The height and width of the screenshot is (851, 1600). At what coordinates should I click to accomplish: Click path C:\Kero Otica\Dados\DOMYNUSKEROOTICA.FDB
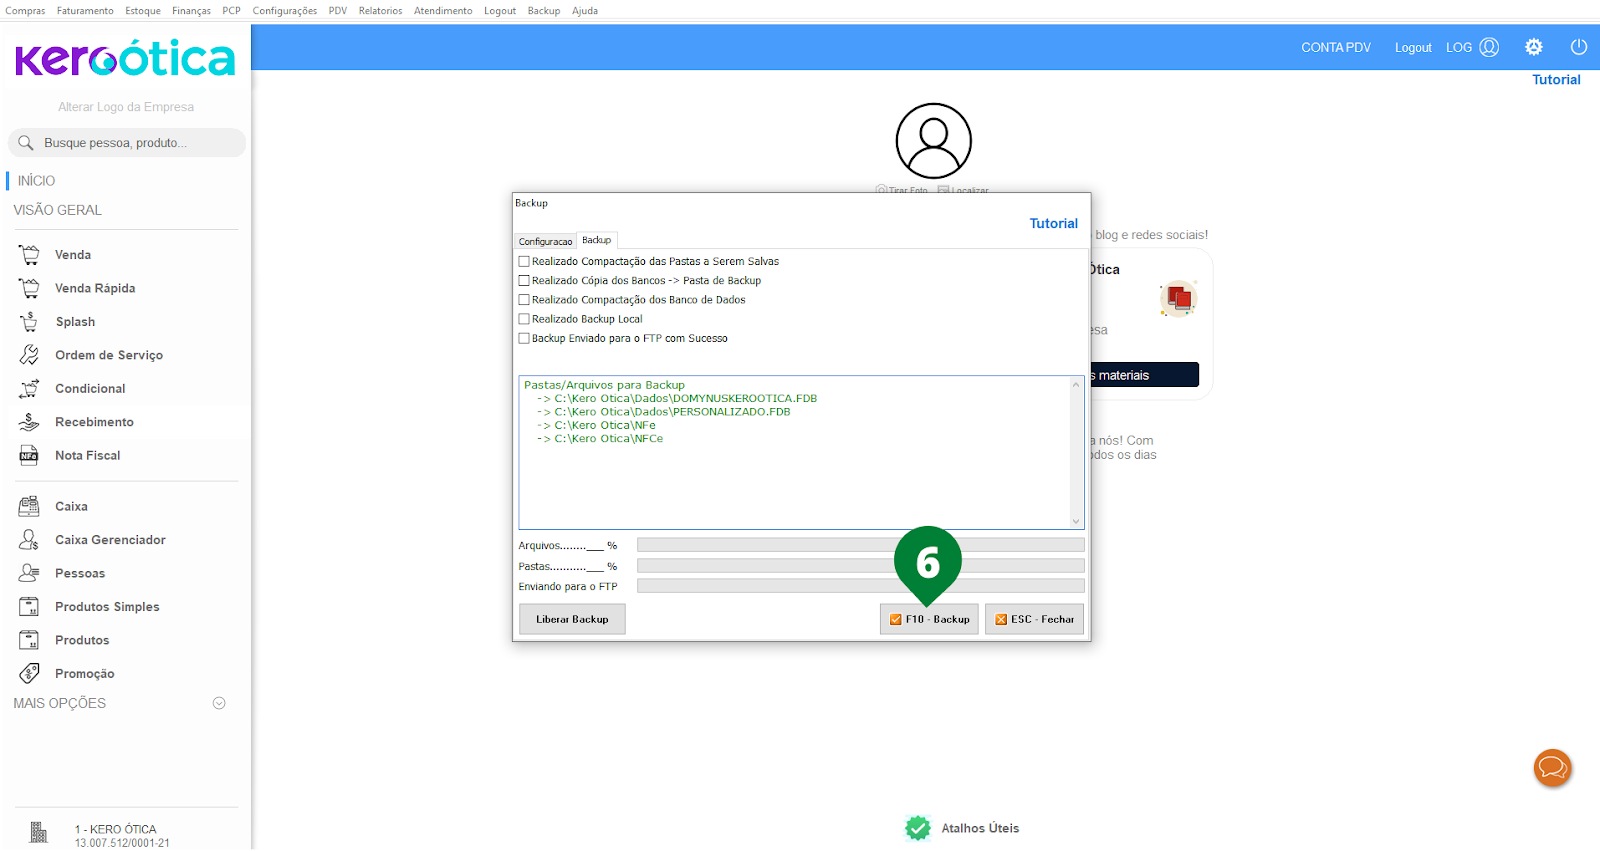click(x=685, y=398)
